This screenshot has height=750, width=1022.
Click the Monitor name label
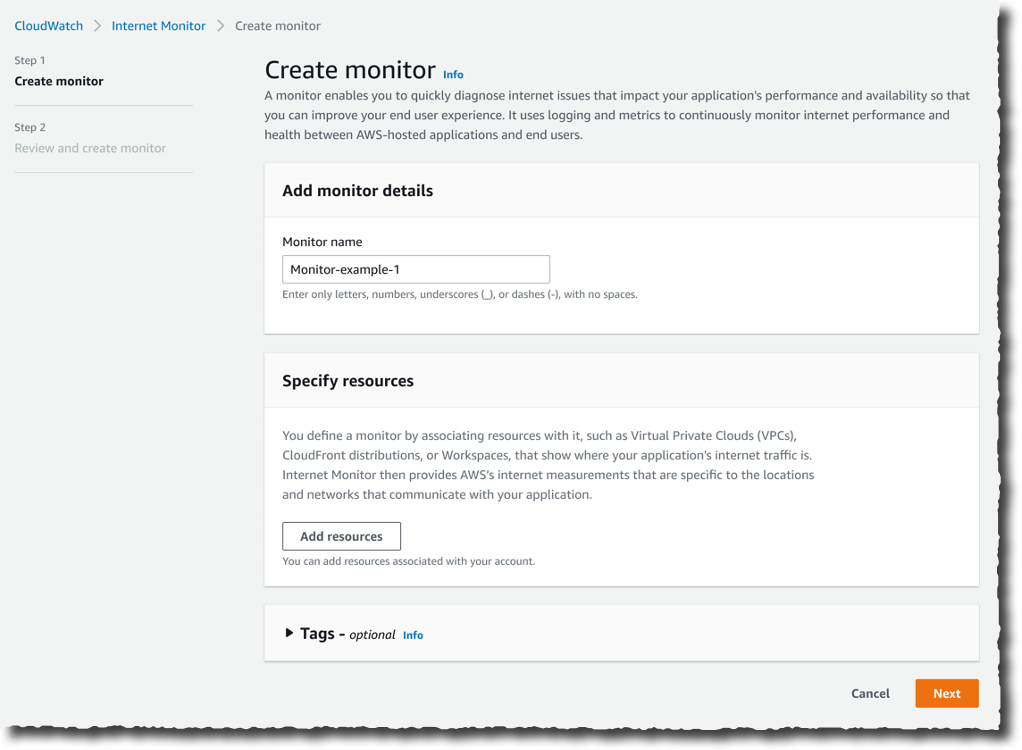(x=322, y=242)
